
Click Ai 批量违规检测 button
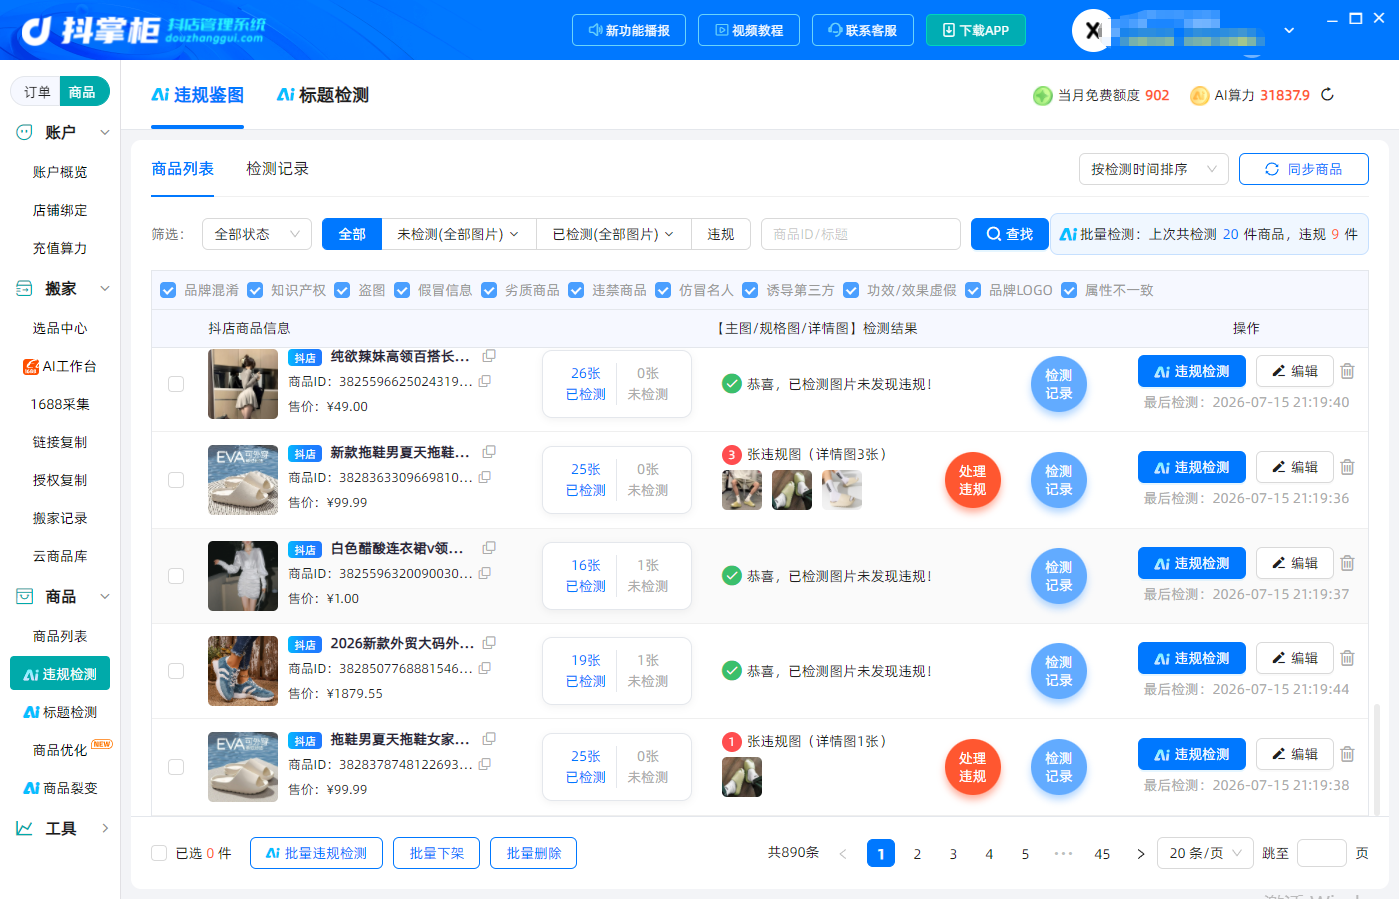point(316,853)
